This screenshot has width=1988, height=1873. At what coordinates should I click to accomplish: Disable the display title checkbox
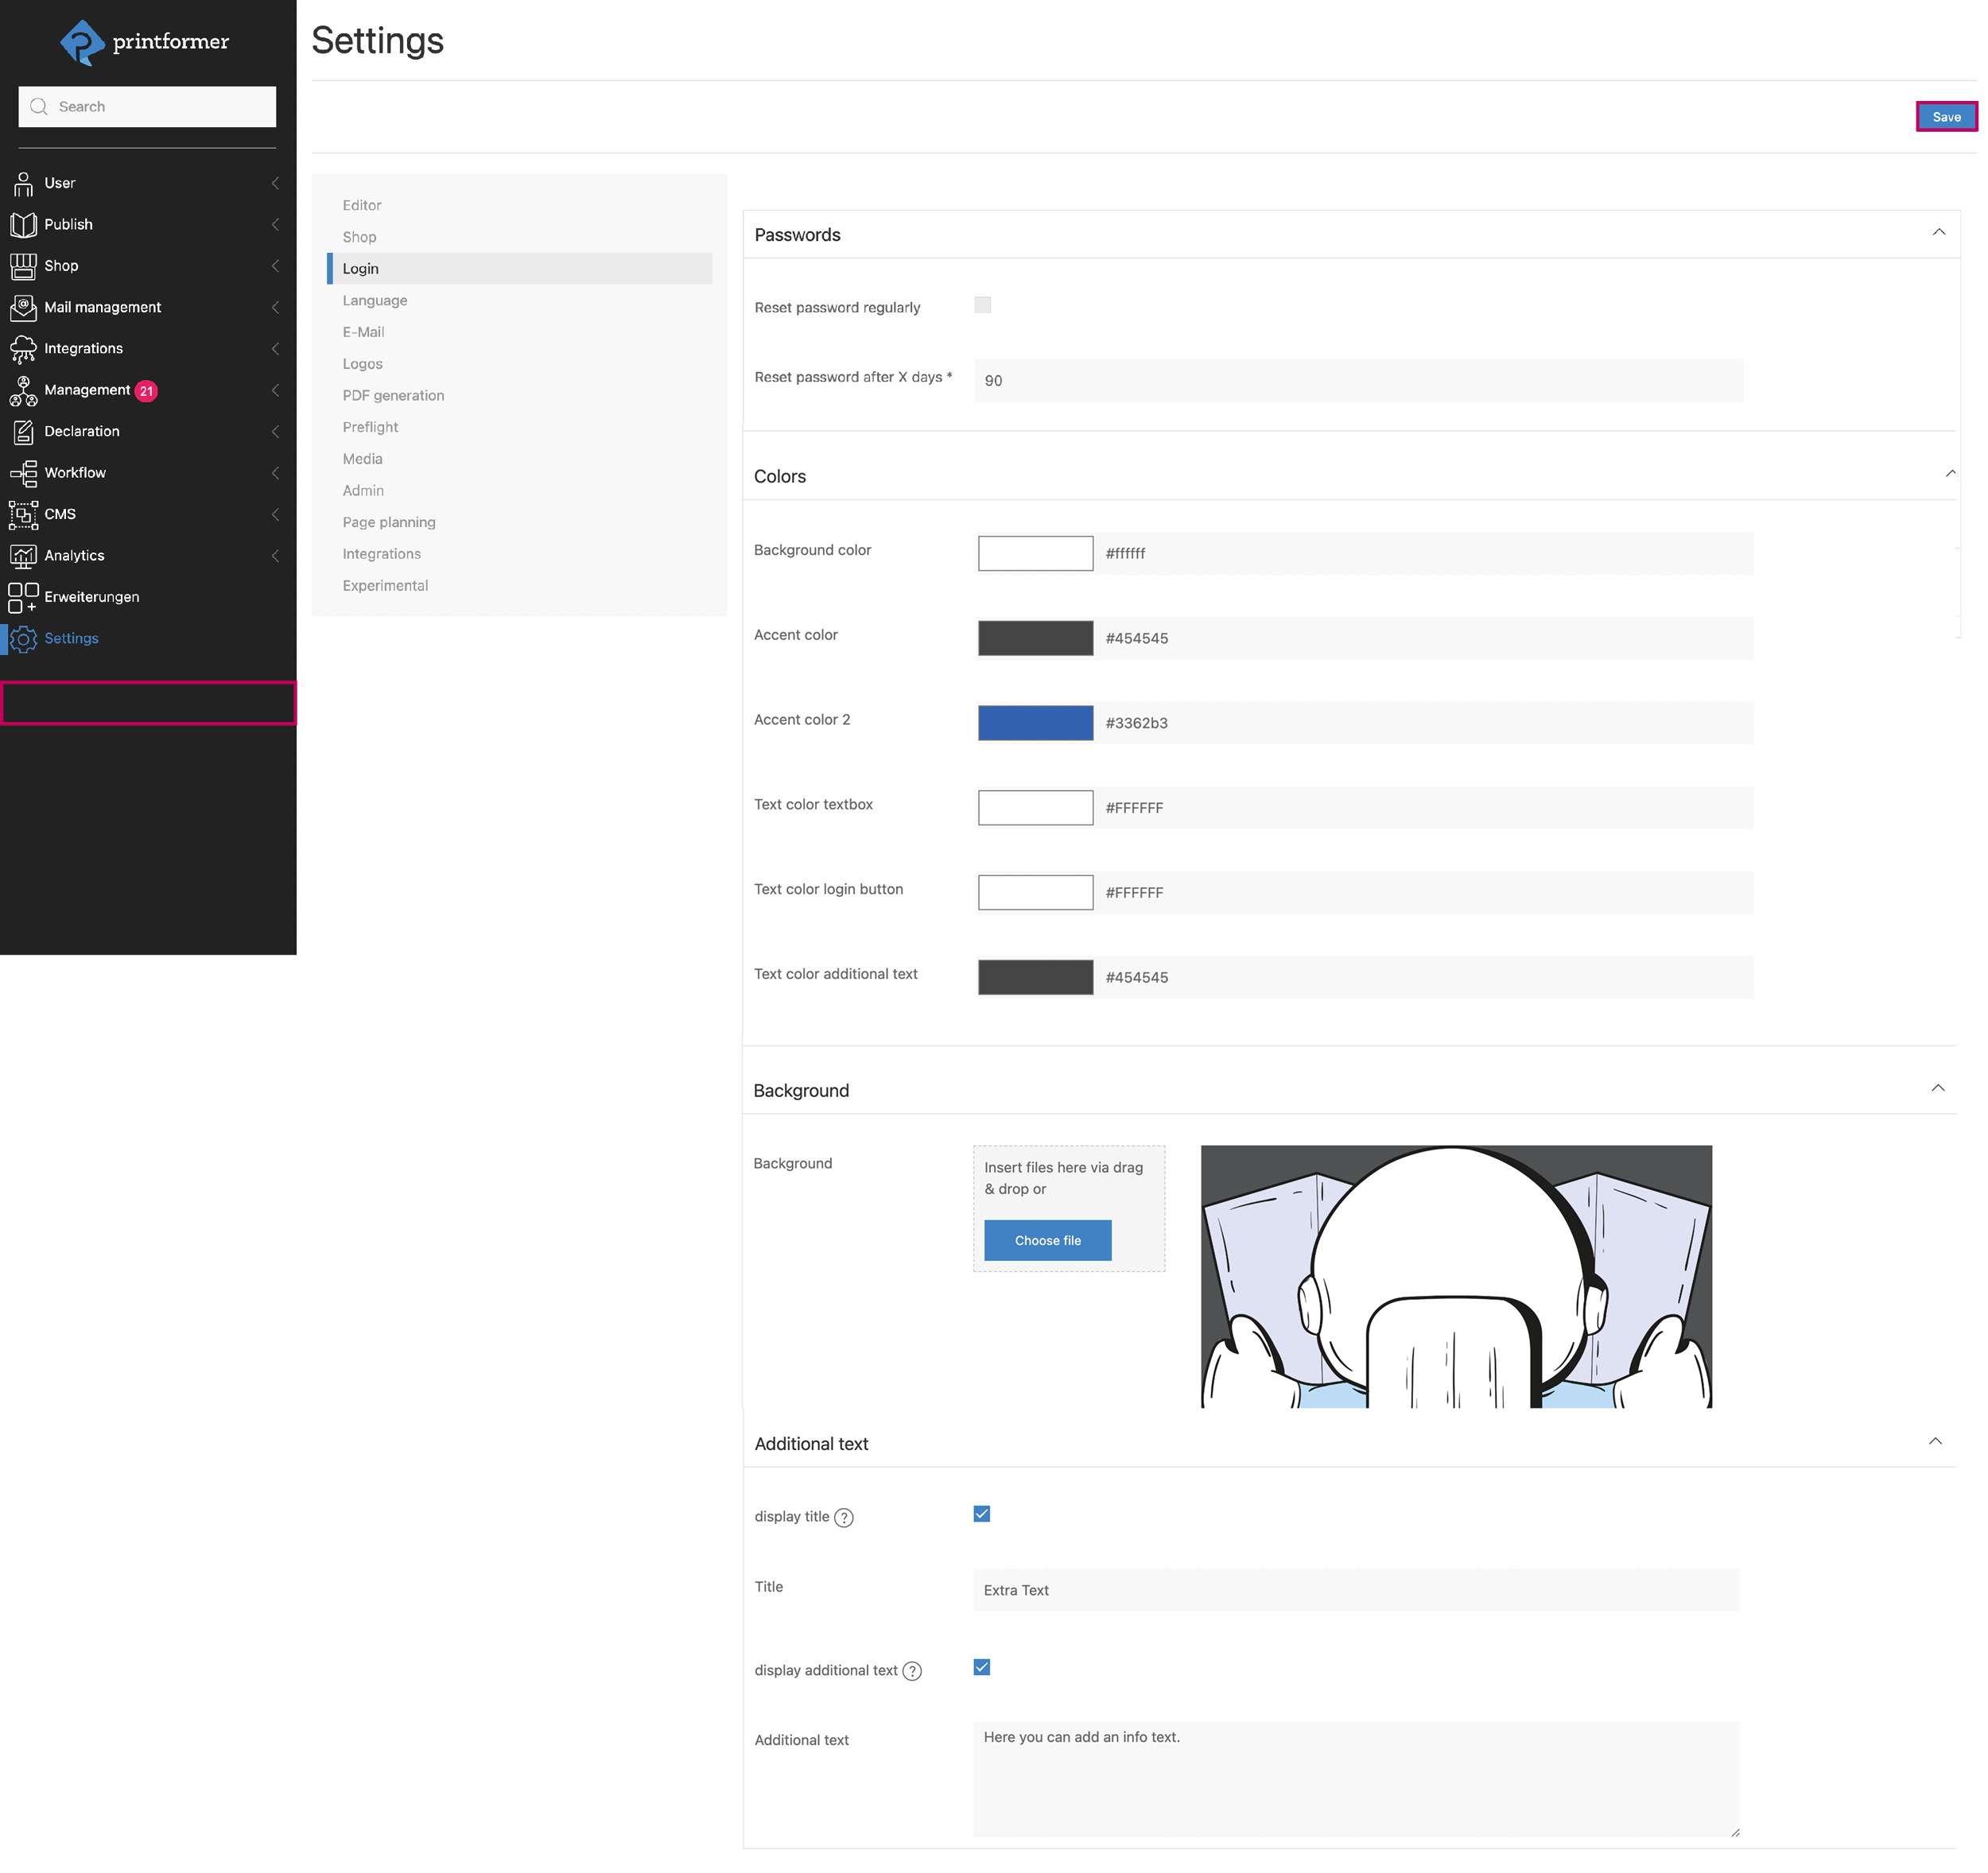tap(981, 1513)
